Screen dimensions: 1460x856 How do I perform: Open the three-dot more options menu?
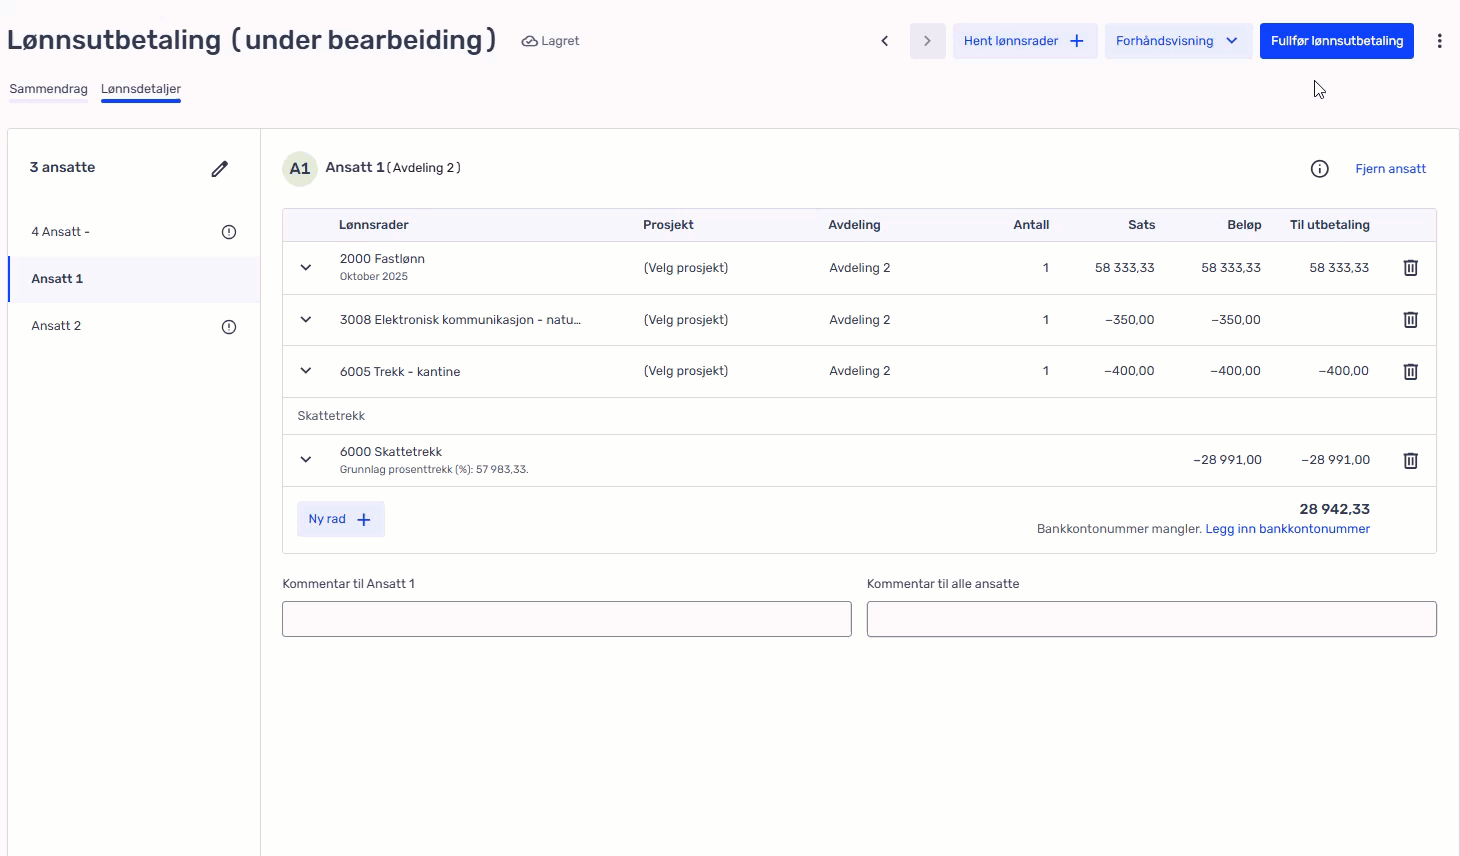click(x=1439, y=41)
